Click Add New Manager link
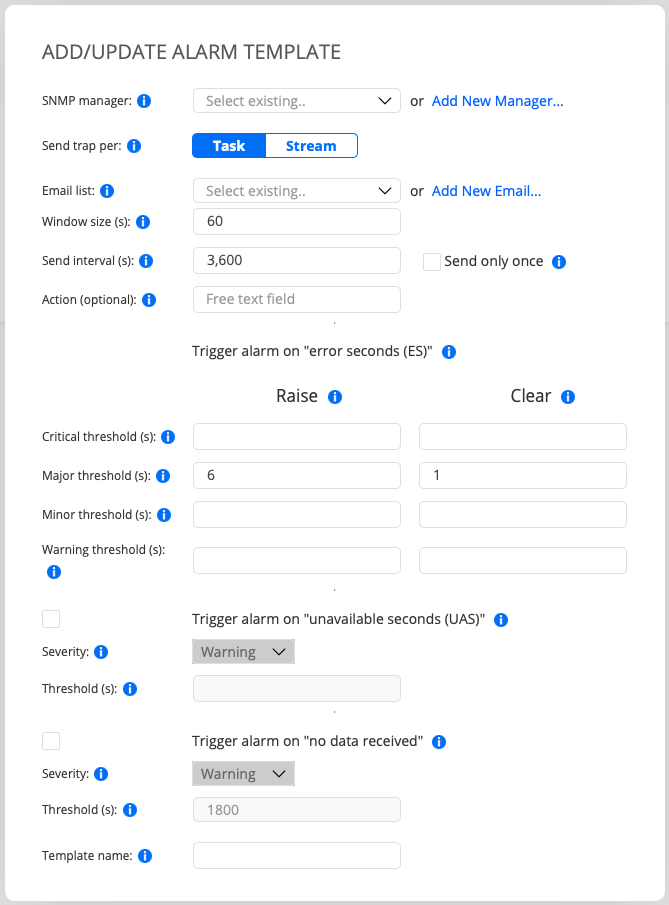 click(497, 101)
